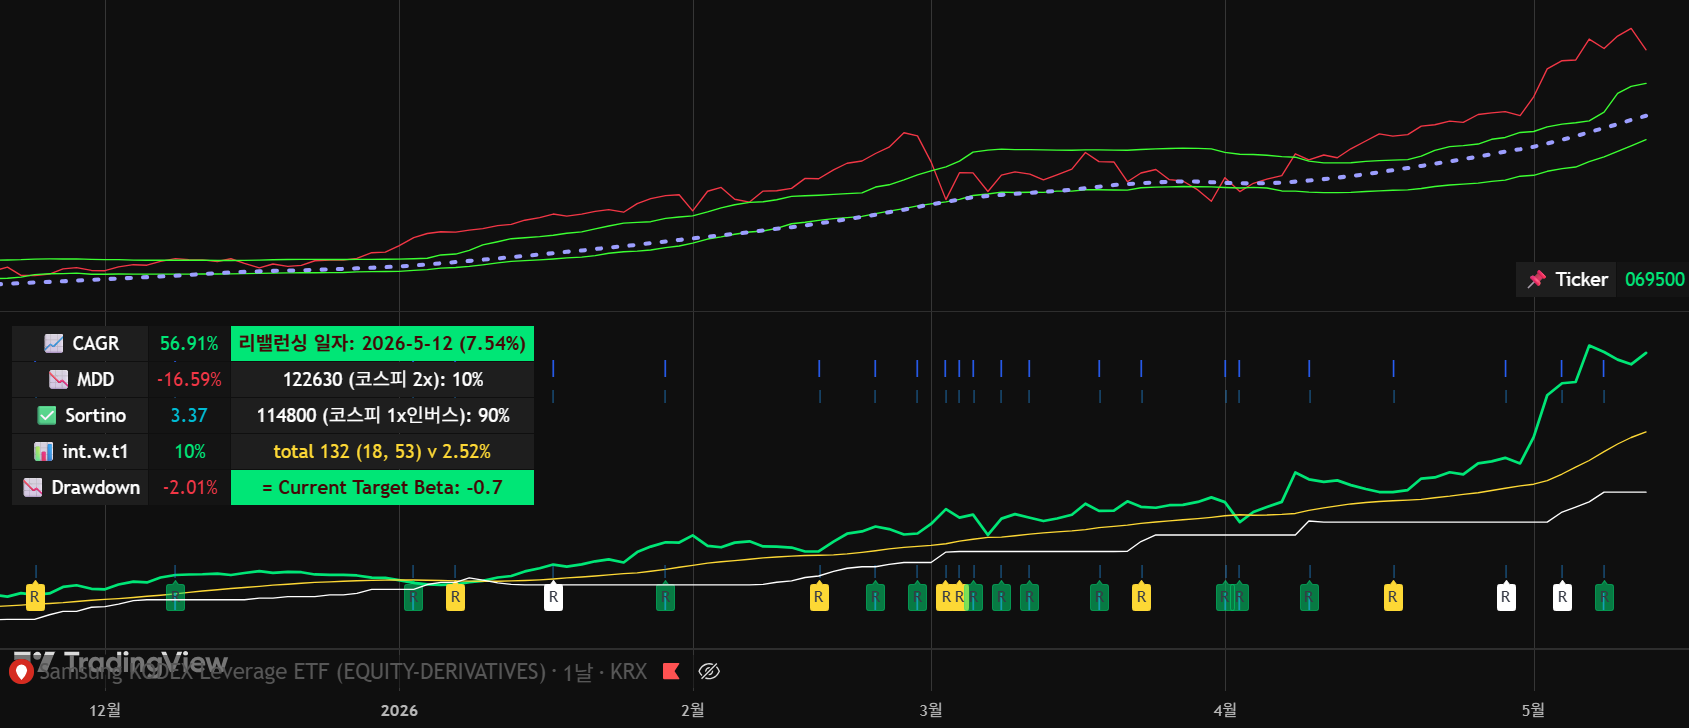Click the white R marker just before 5월

[x=1506, y=597]
